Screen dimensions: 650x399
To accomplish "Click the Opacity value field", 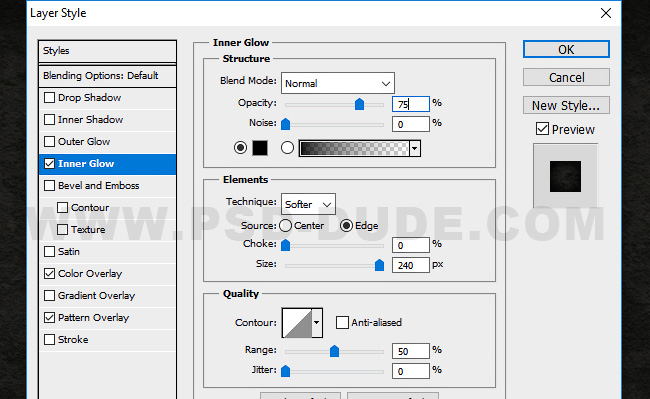I will 411,104.
